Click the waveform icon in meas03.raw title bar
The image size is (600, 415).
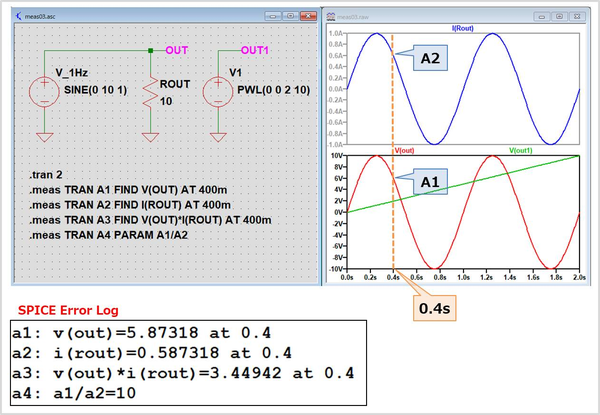pyautogui.click(x=332, y=17)
